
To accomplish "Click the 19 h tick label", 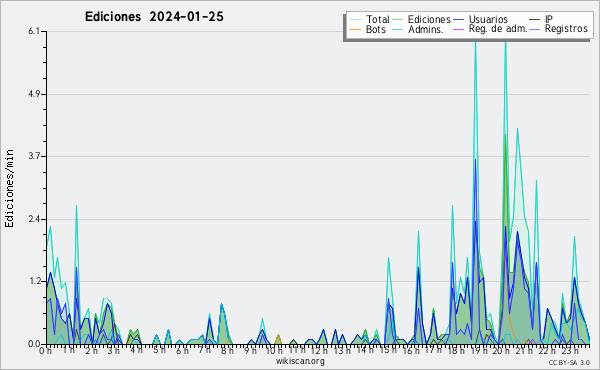I will (478, 350).
